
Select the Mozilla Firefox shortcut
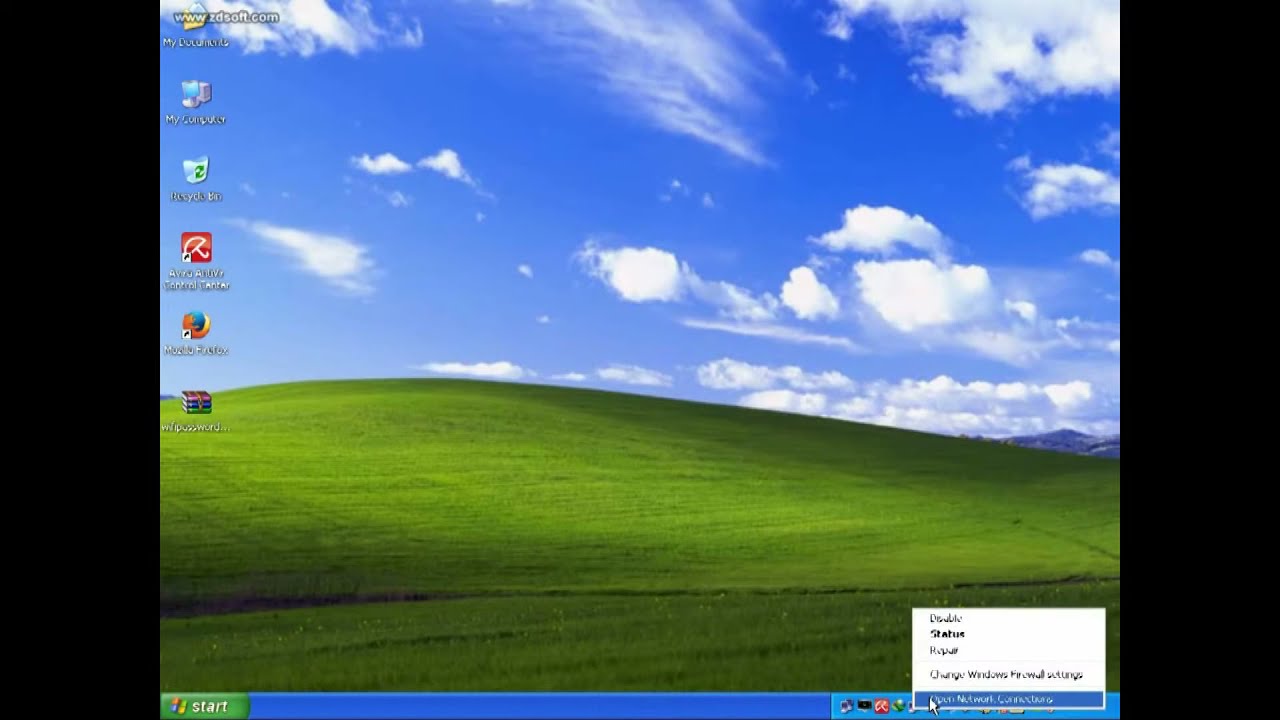(x=196, y=334)
